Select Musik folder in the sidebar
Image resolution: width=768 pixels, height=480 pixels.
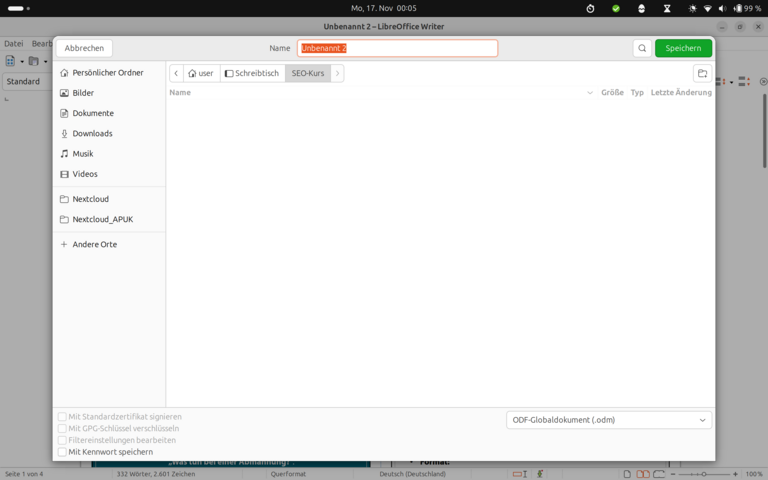83,154
